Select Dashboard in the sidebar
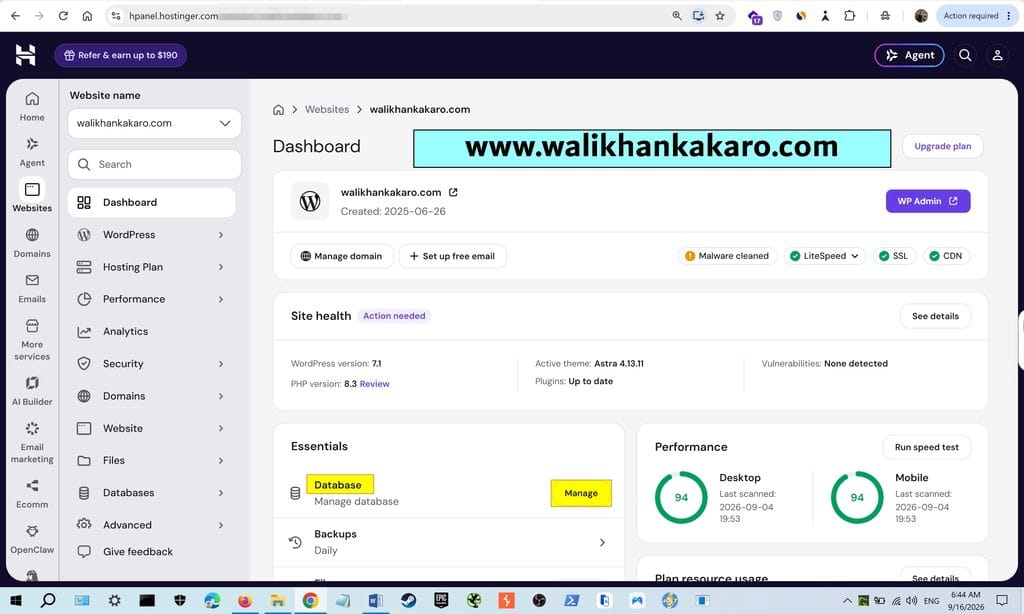Viewport: 1024px width, 614px height. tap(152, 202)
